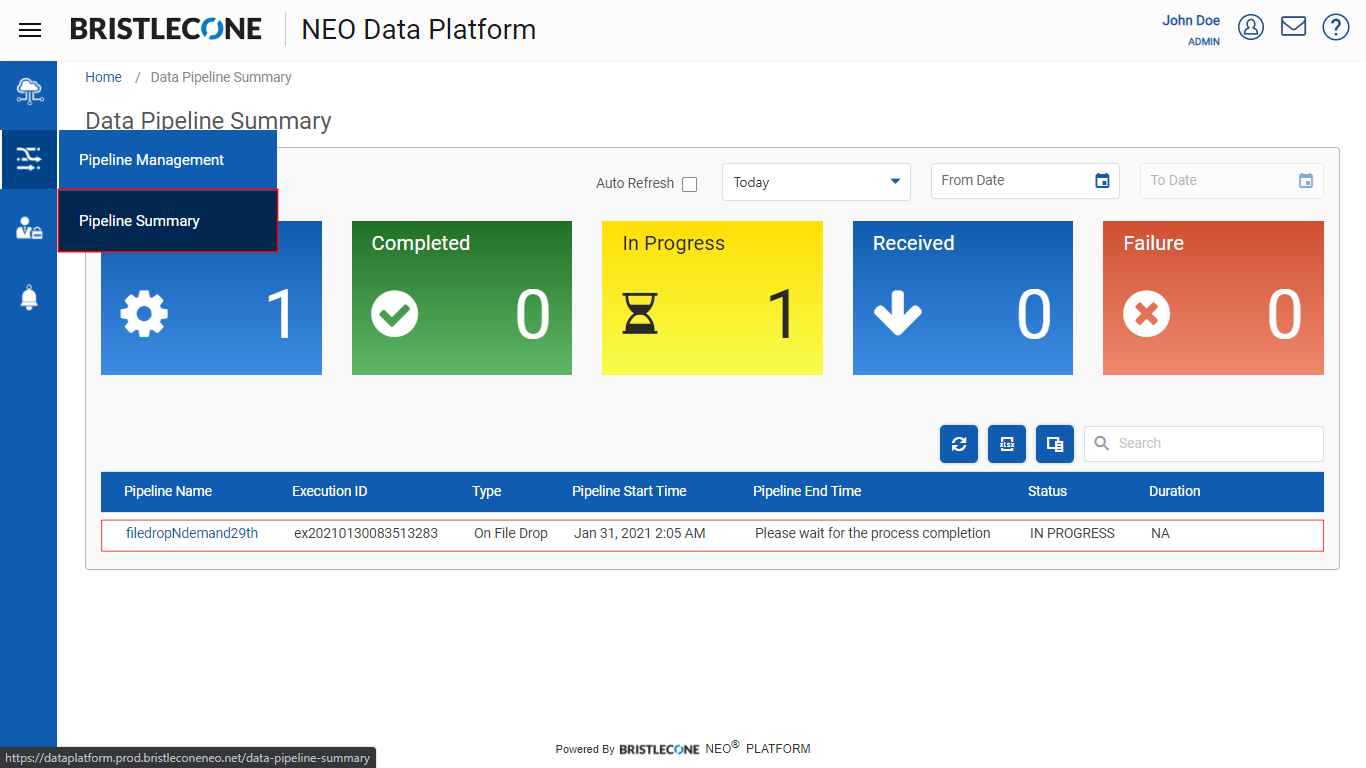Viewport: 1366px width, 768px height.
Task: Click the On File Drop type cell
Action: click(511, 533)
